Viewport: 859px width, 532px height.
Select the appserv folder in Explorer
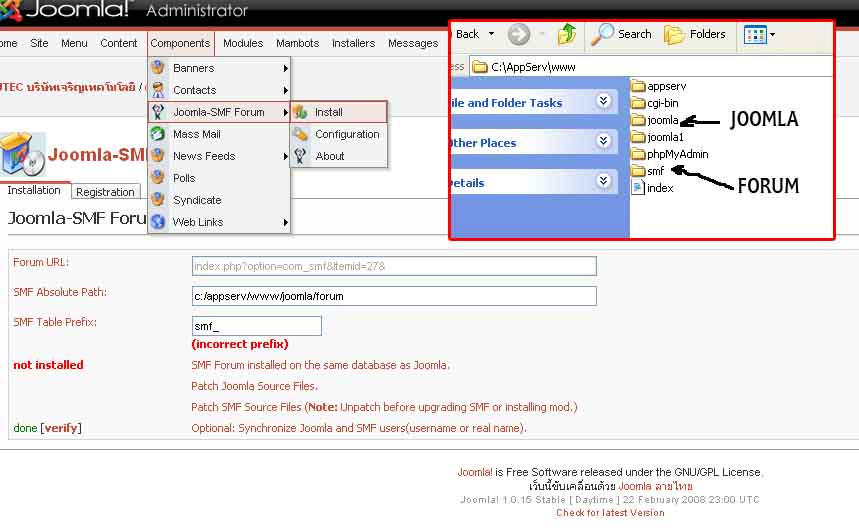pyautogui.click(x=658, y=86)
